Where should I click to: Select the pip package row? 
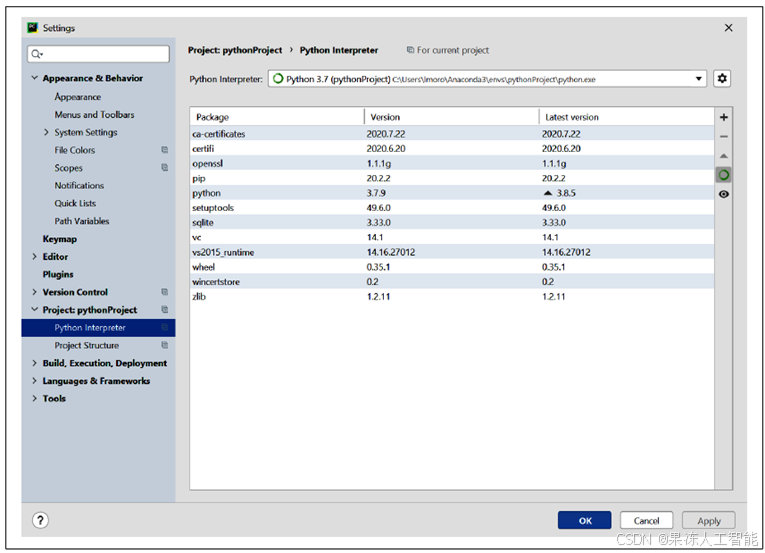click(452, 178)
